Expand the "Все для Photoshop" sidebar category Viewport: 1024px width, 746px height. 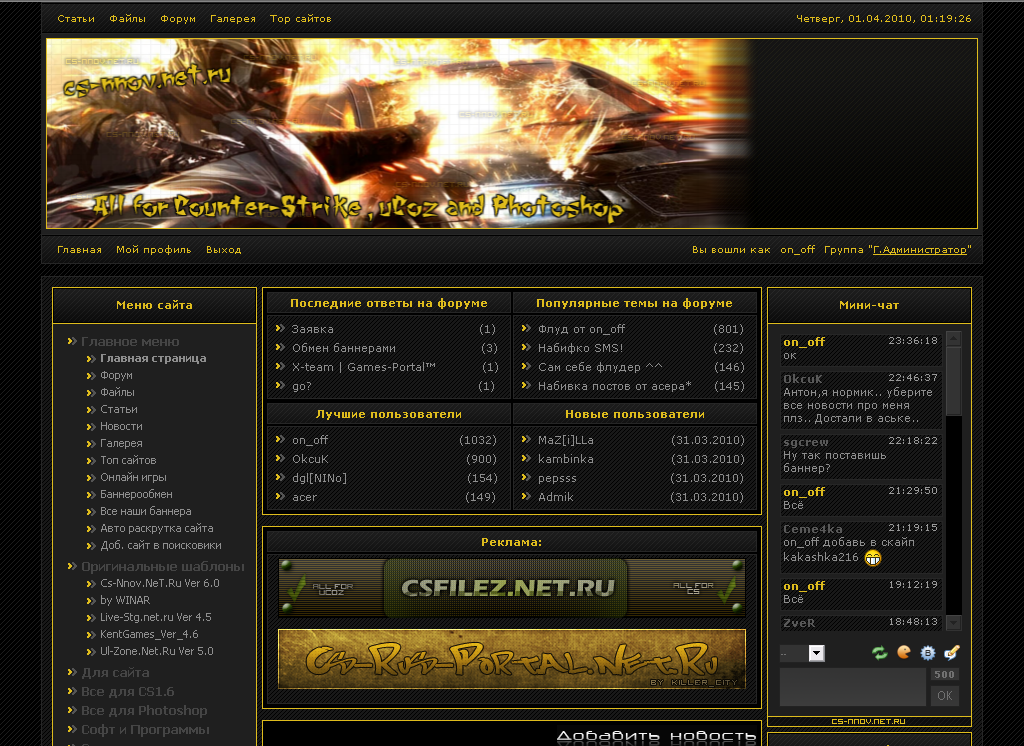click(x=144, y=710)
